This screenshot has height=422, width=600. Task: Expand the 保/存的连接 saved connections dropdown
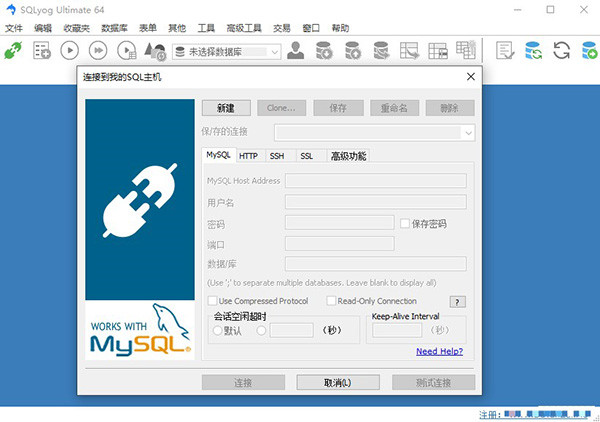pos(375,133)
